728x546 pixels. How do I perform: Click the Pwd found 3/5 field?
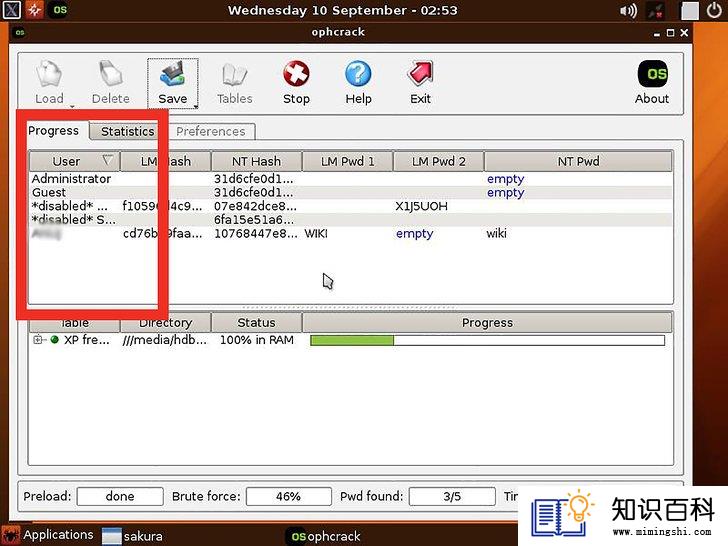pyautogui.click(x=452, y=496)
